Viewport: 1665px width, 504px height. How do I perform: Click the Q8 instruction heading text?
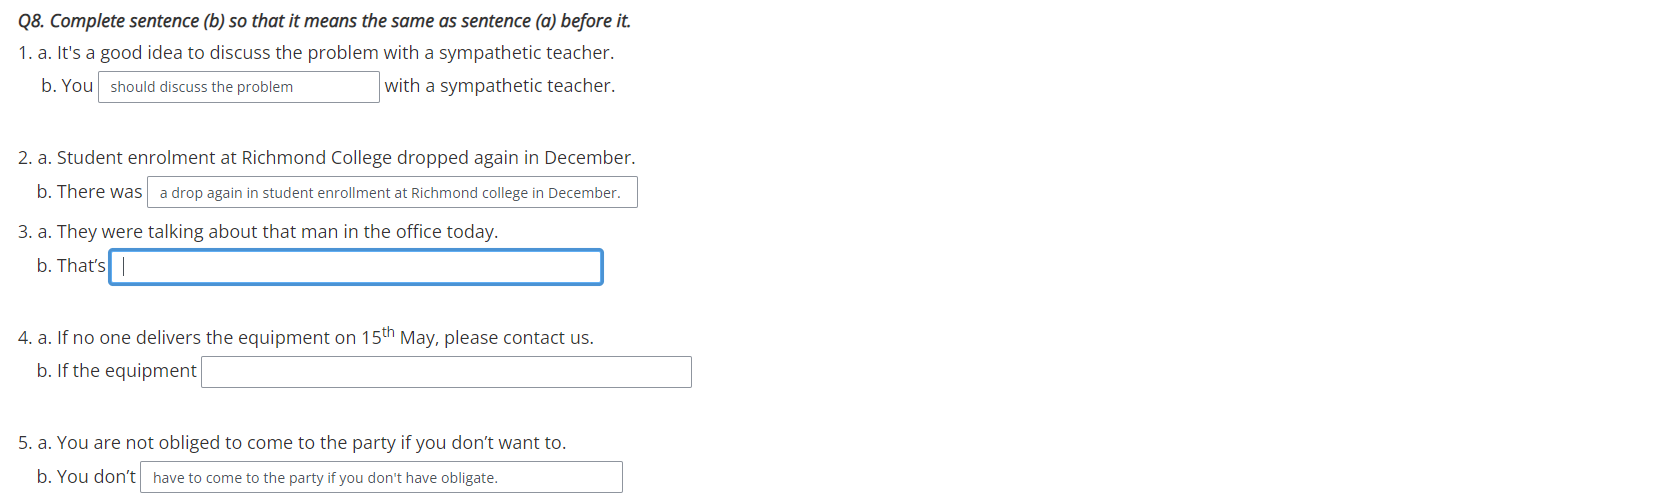pyautogui.click(x=324, y=21)
